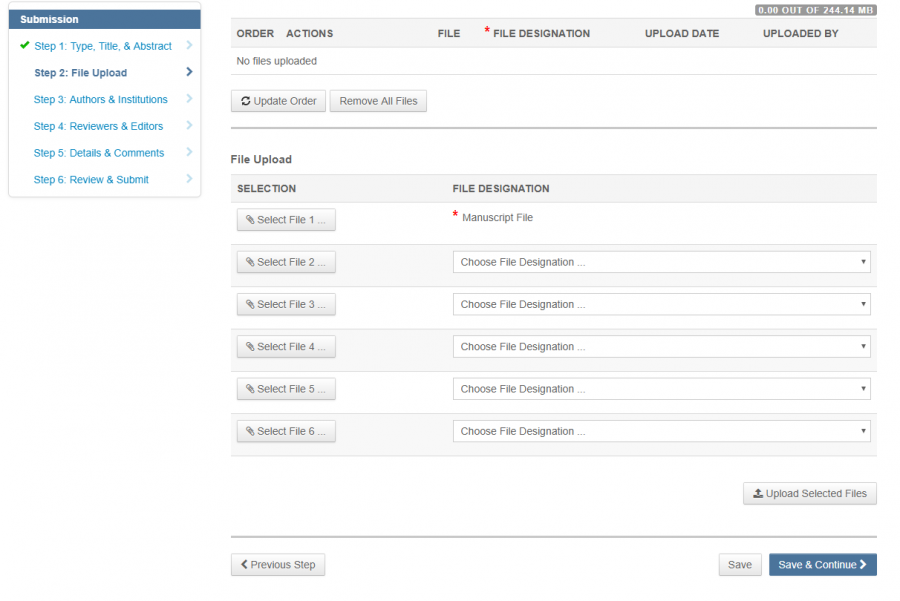900x601 pixels.
Task: Expand File Designation dropdown for File 5
Action: click(x=661, y=389)
